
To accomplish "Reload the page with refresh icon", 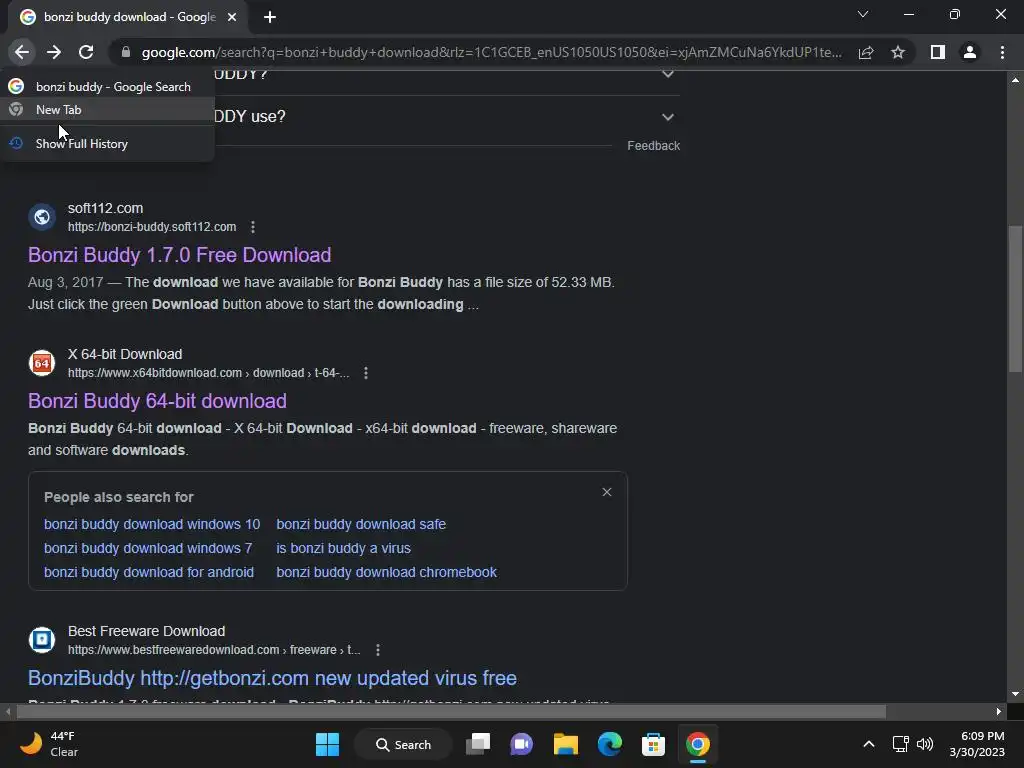I will (86, 52).
